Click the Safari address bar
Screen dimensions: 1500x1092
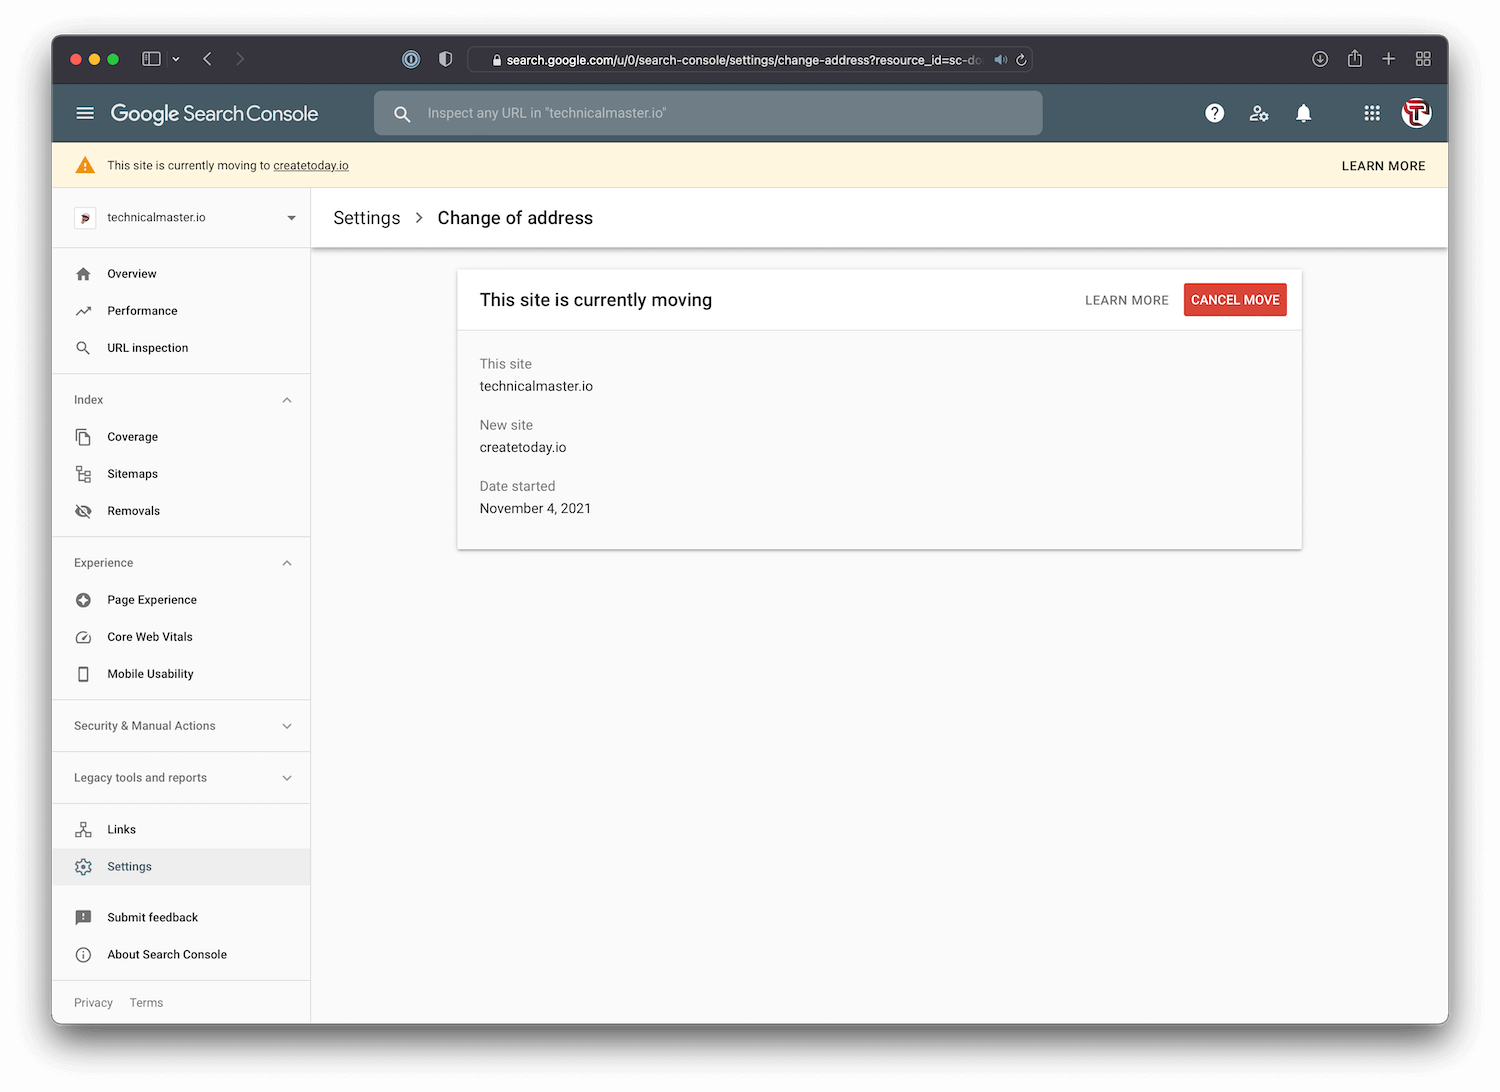[750, 60]
